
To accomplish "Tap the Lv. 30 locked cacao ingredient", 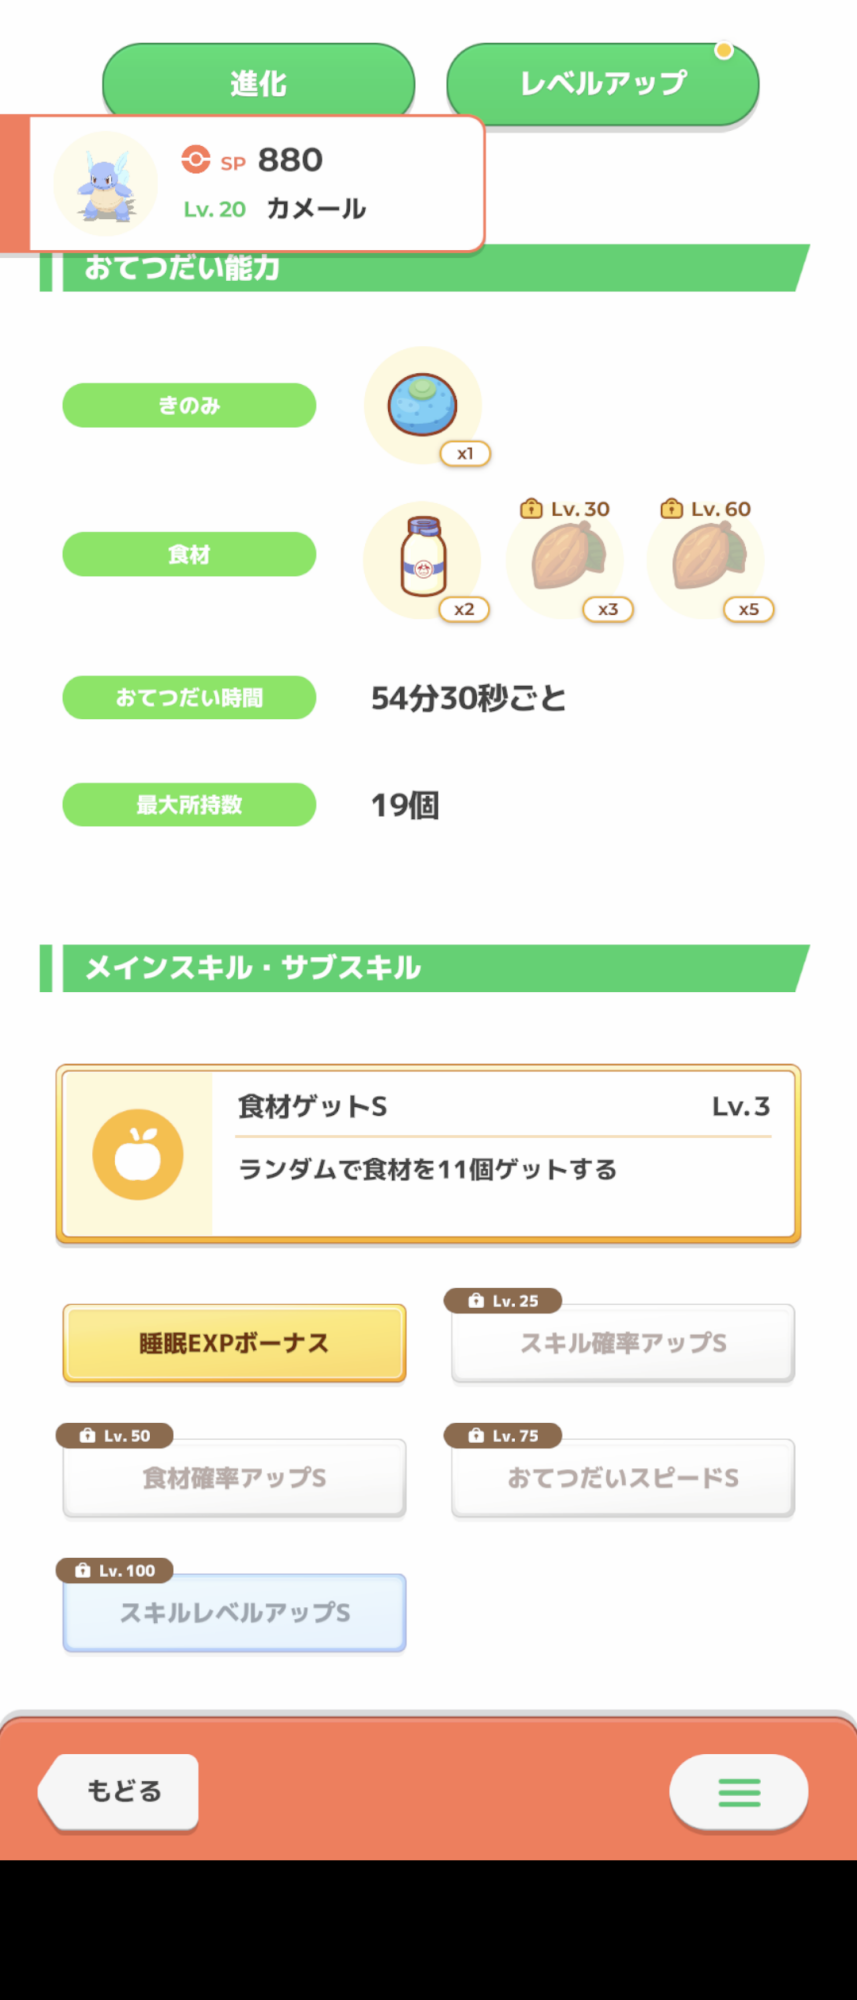I will pos(566,559).
